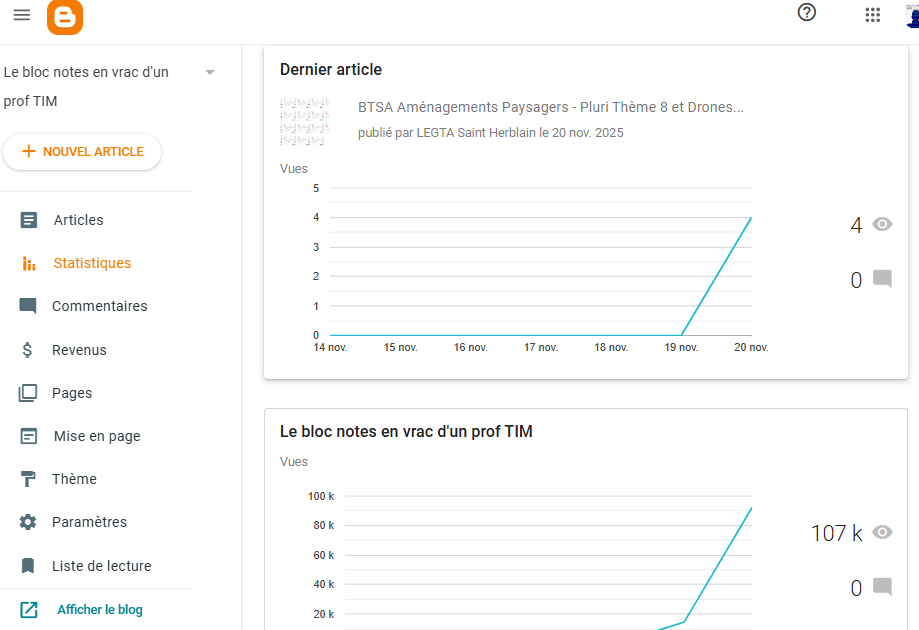Select Statistiques in the sidebar
919x630 pixels.
92,263
